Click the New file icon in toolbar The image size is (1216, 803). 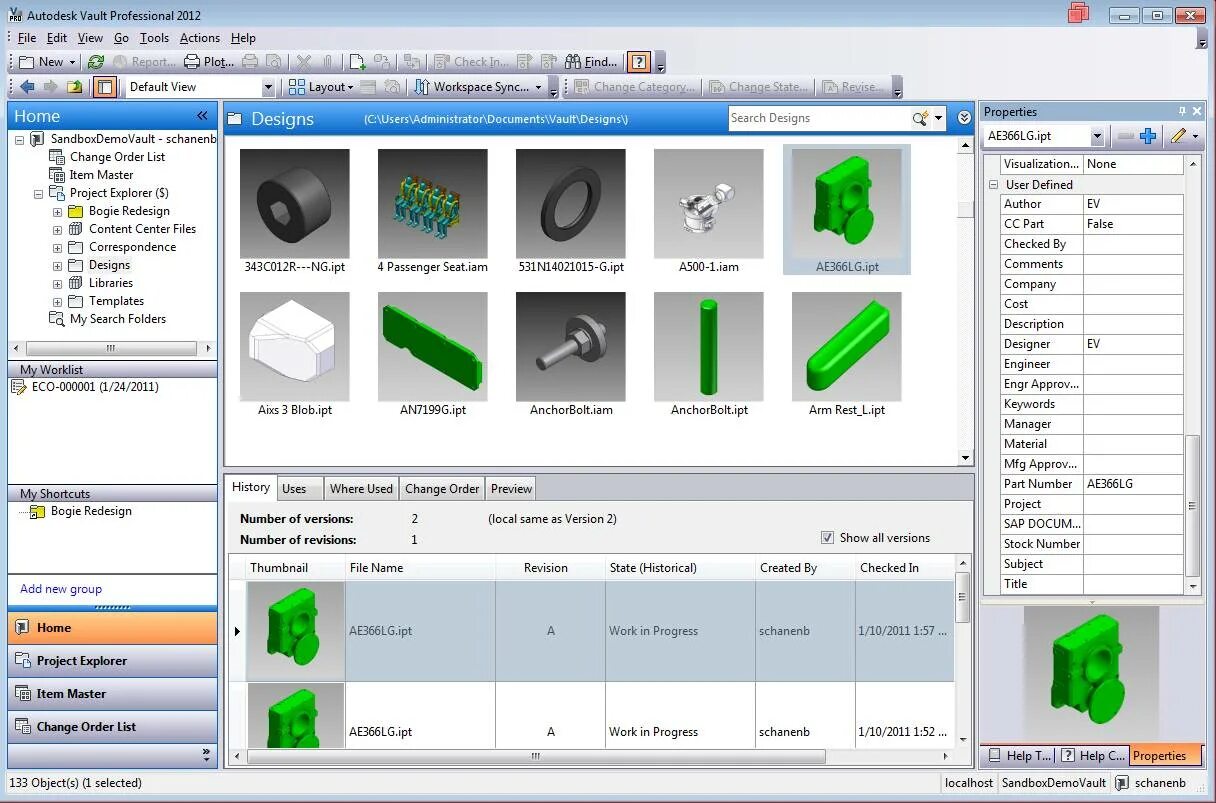point(27,62)
